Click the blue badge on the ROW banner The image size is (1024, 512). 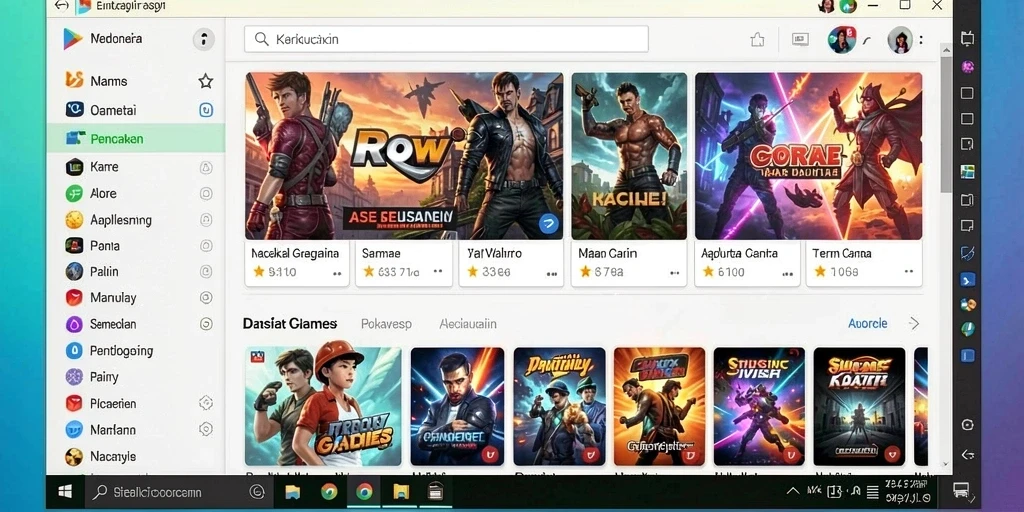pyautogui.click(x=549, y=225)
